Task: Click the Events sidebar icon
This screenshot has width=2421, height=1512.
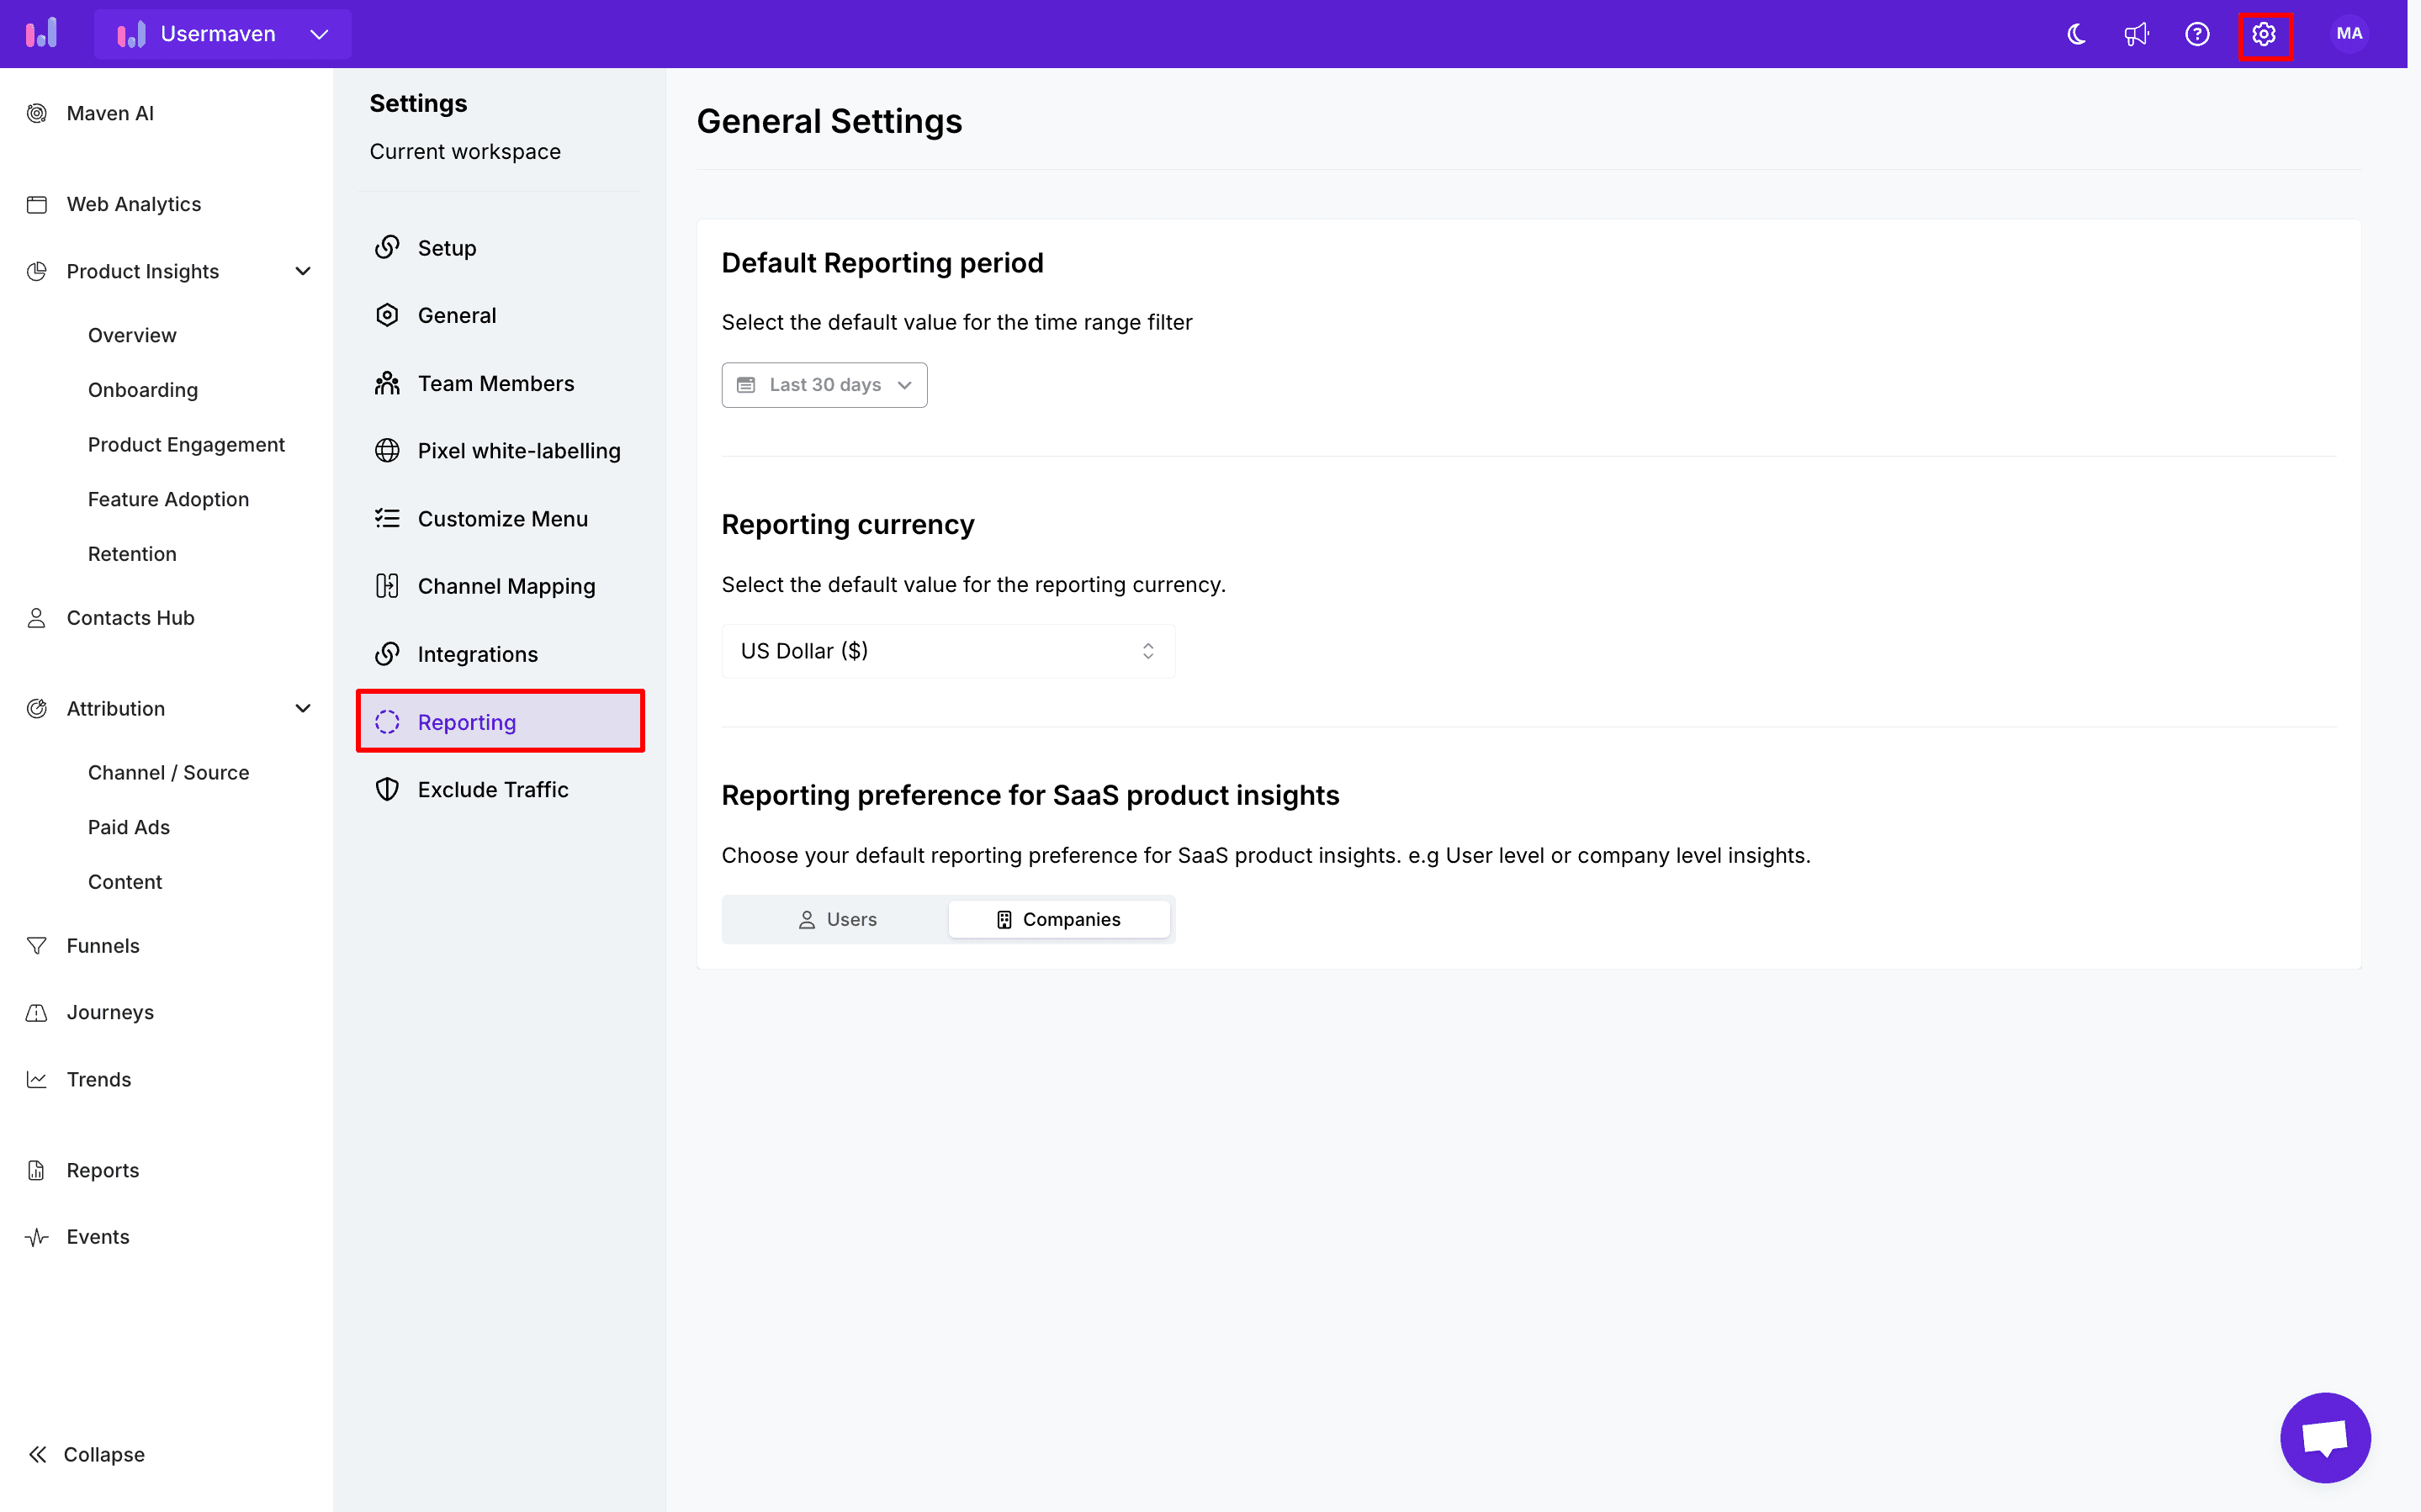Action: (x=39, y=1237)
